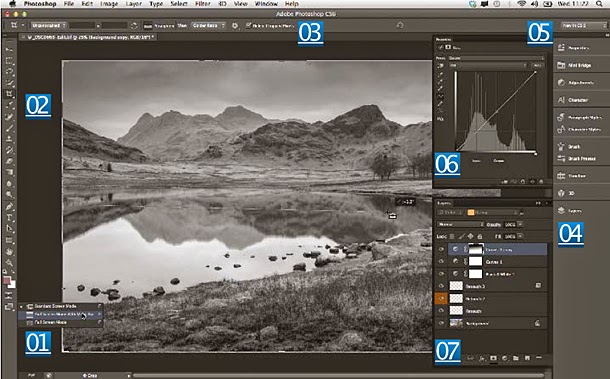
Task: Open the workspace switcher dropdown
Action: point(583,26)
